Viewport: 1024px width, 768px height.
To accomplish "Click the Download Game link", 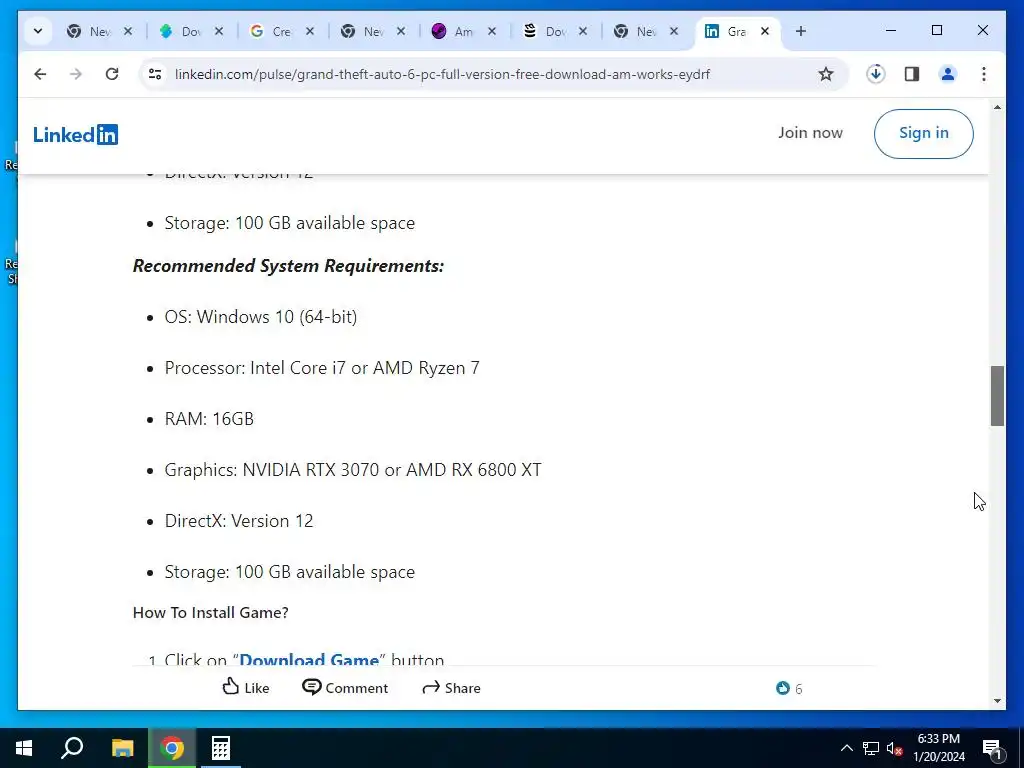I will coord(309,658).
